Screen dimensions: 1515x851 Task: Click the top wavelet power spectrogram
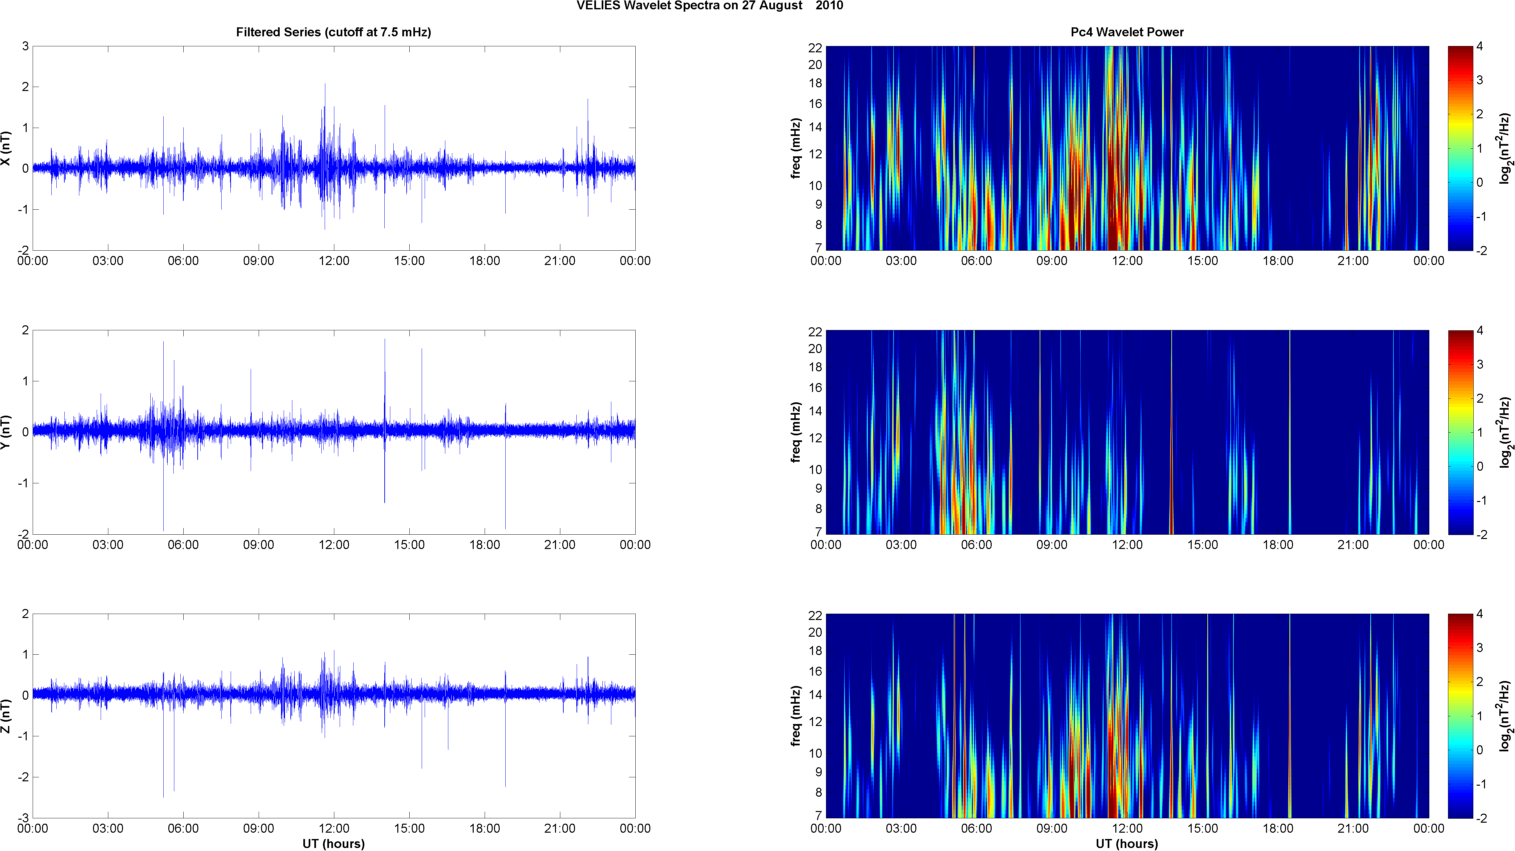coord(1127,148)
